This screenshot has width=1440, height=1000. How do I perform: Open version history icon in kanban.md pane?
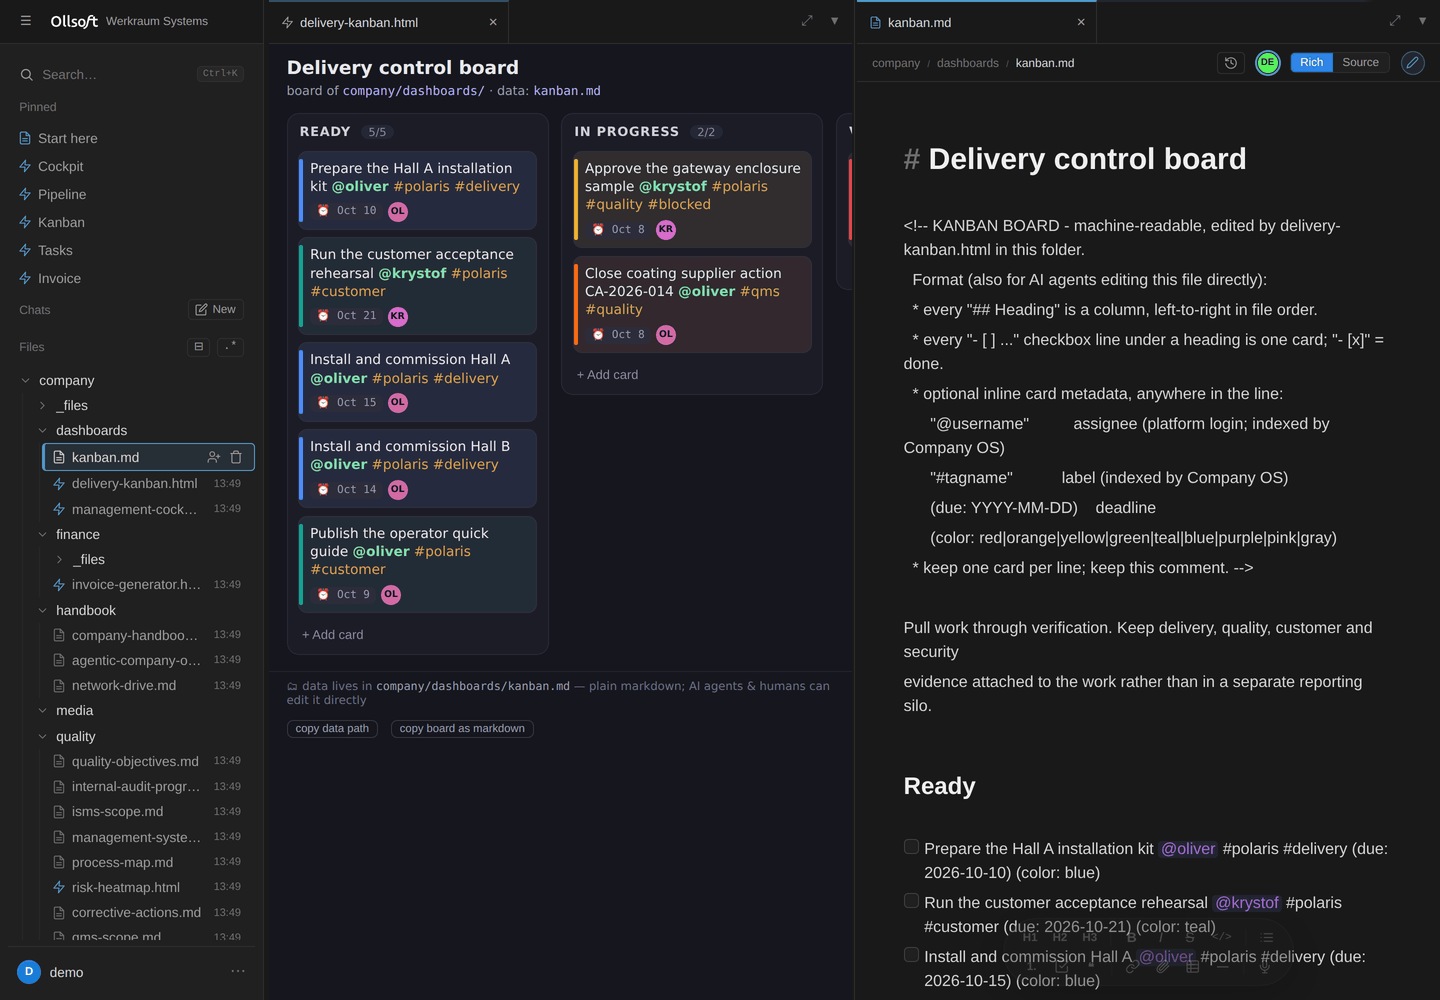click(x=1231, y=62)
